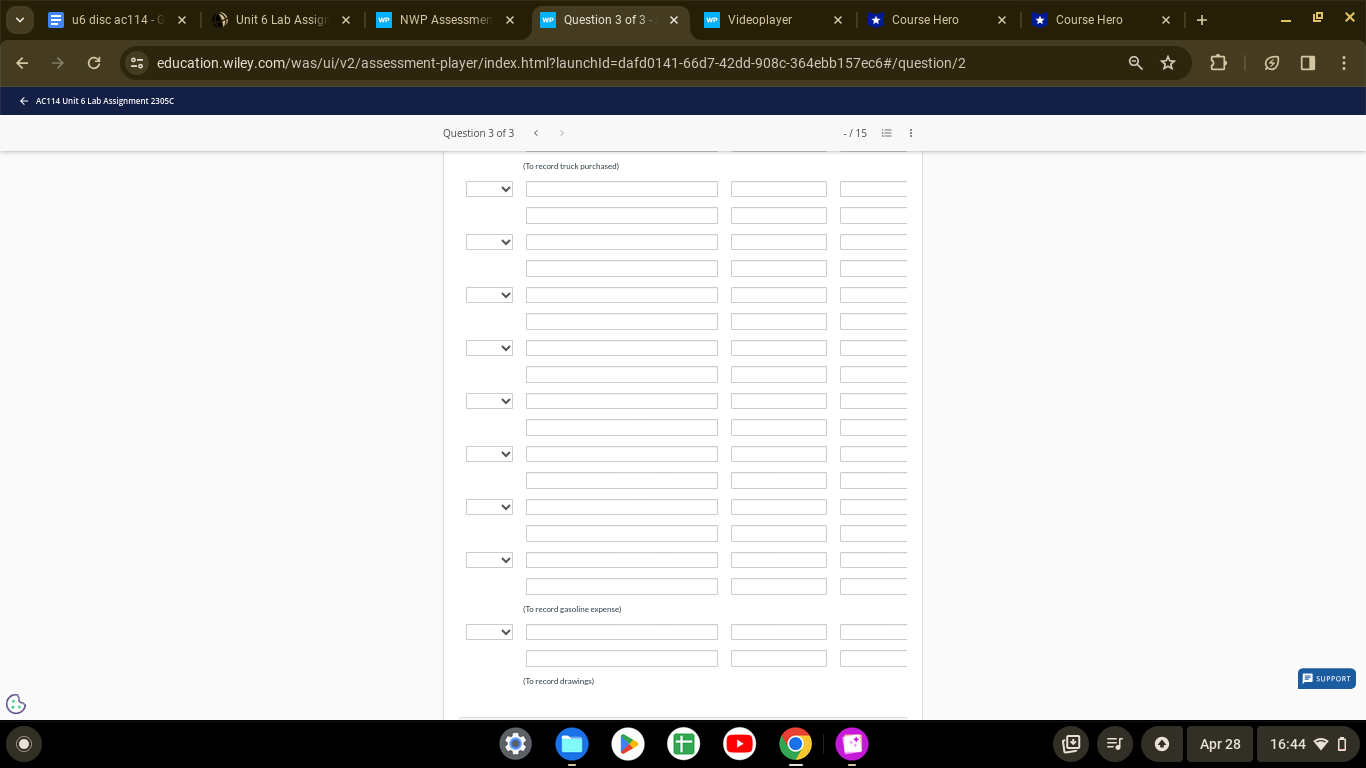Open the seventh date dropdown in the journal
This screenshot has height=768, width=1366.
tap(489, 507)
